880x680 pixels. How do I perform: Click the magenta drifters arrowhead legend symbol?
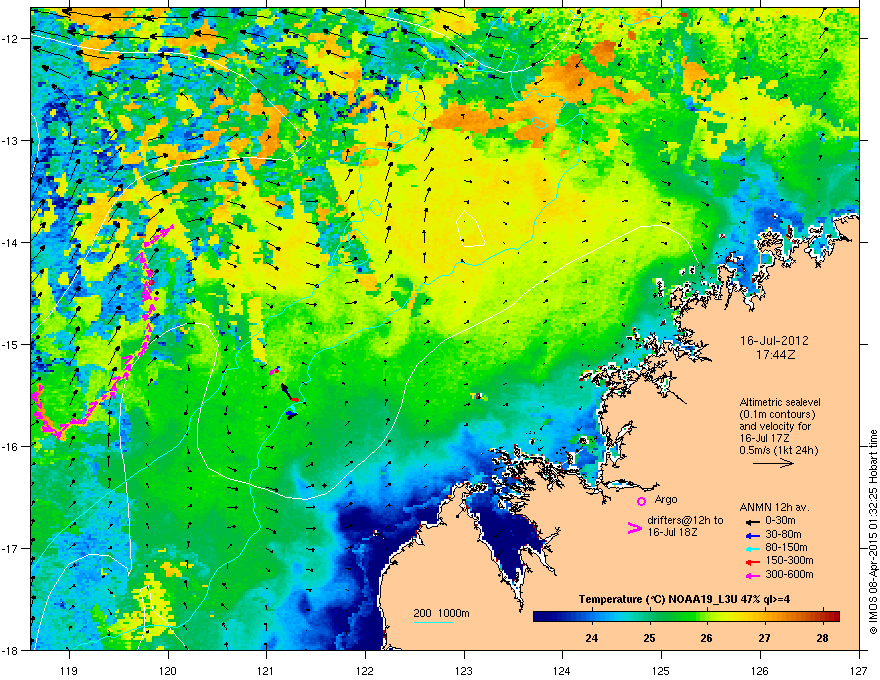point(634,528)
